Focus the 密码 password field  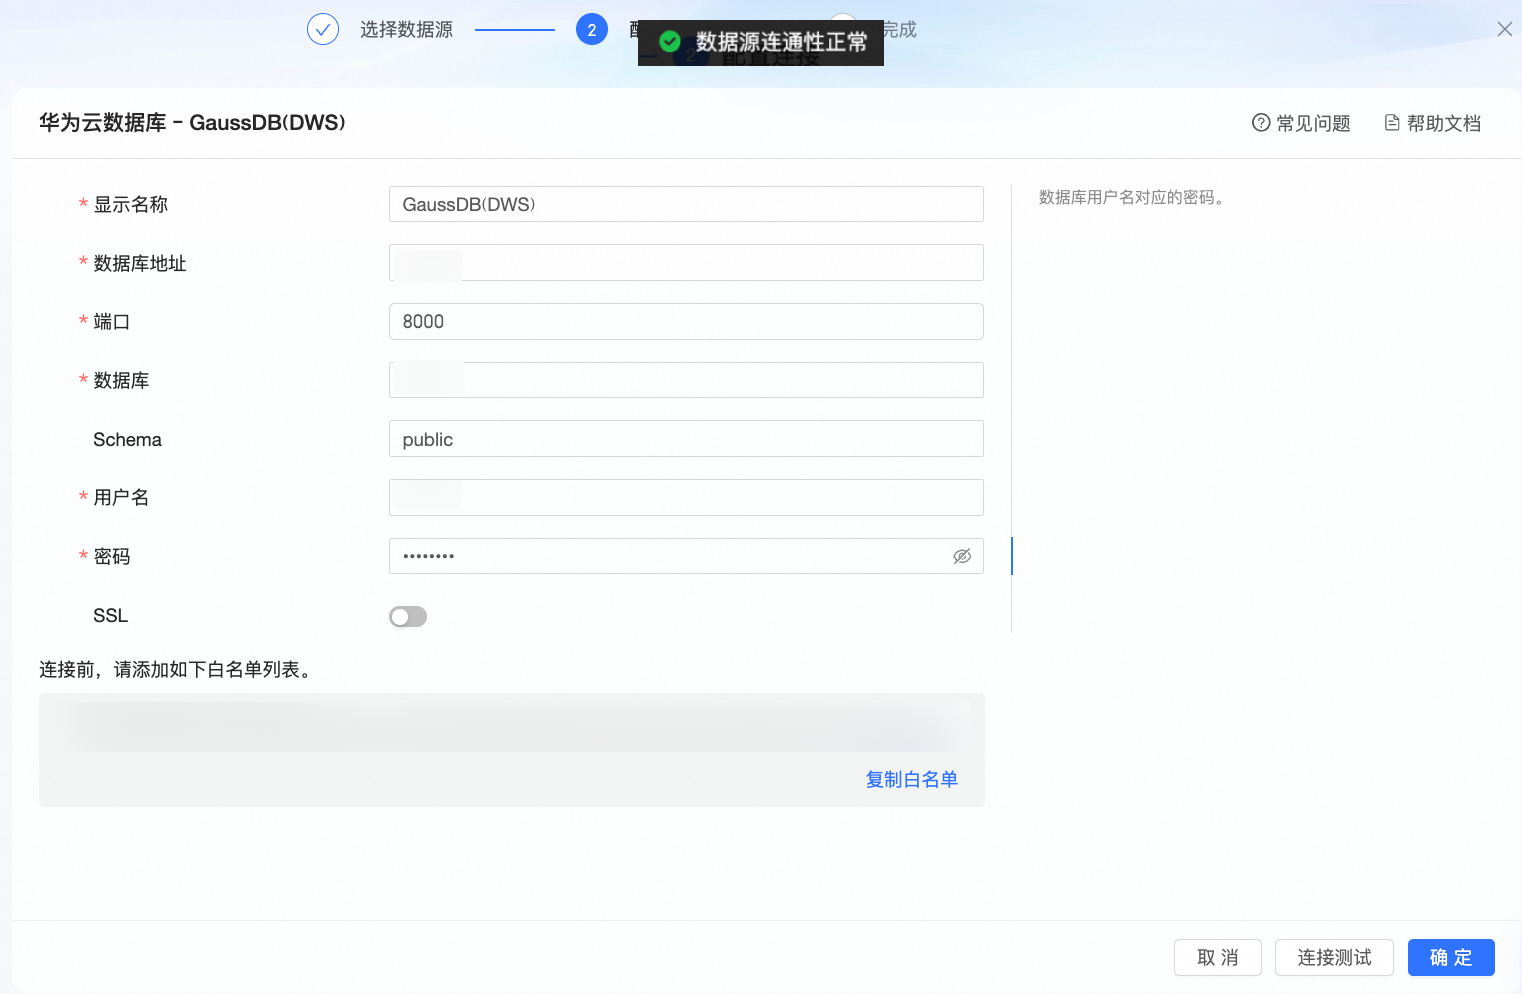point(686,556)
